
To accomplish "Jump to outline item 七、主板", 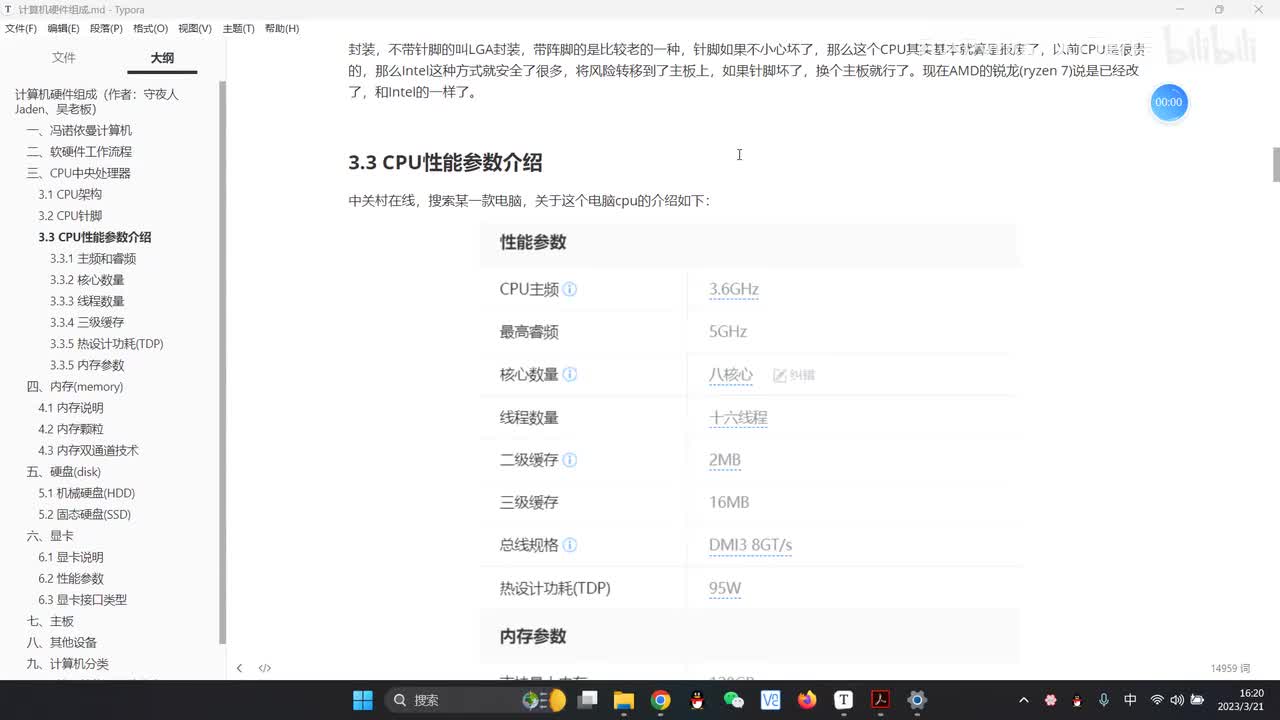I will 50,621.
